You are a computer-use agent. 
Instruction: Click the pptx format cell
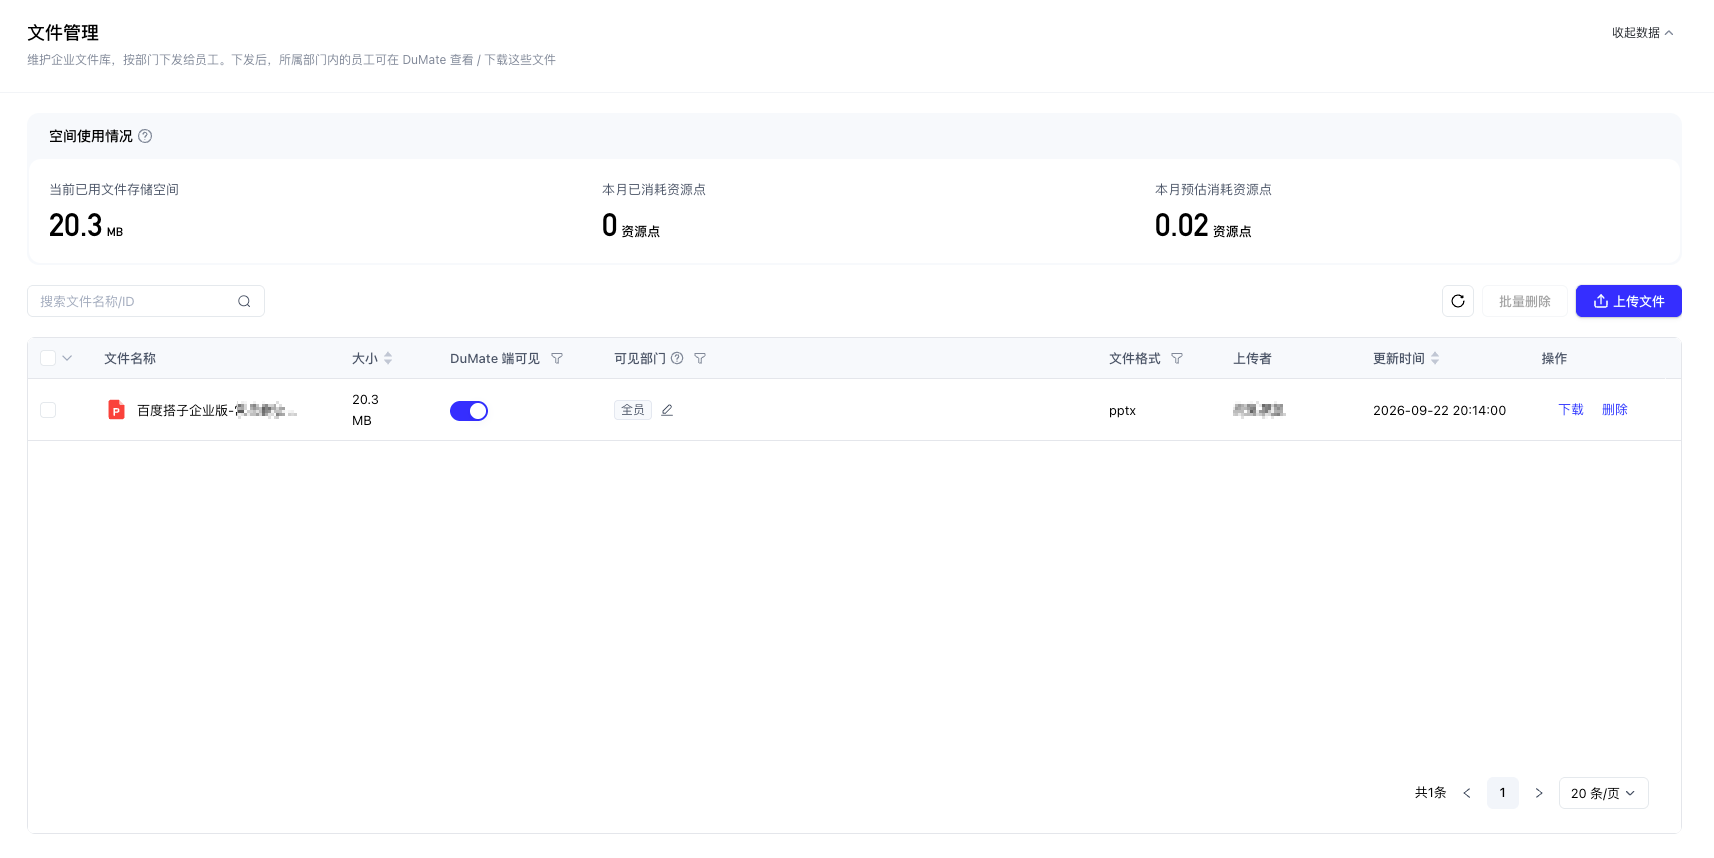[1122, 411]
